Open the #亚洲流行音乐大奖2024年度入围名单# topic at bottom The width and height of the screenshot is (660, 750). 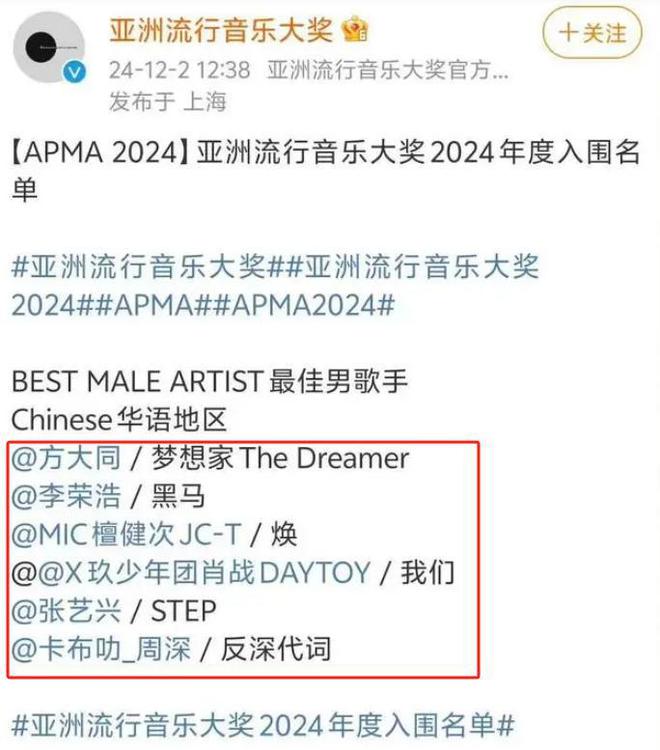[x=263, y=725]
